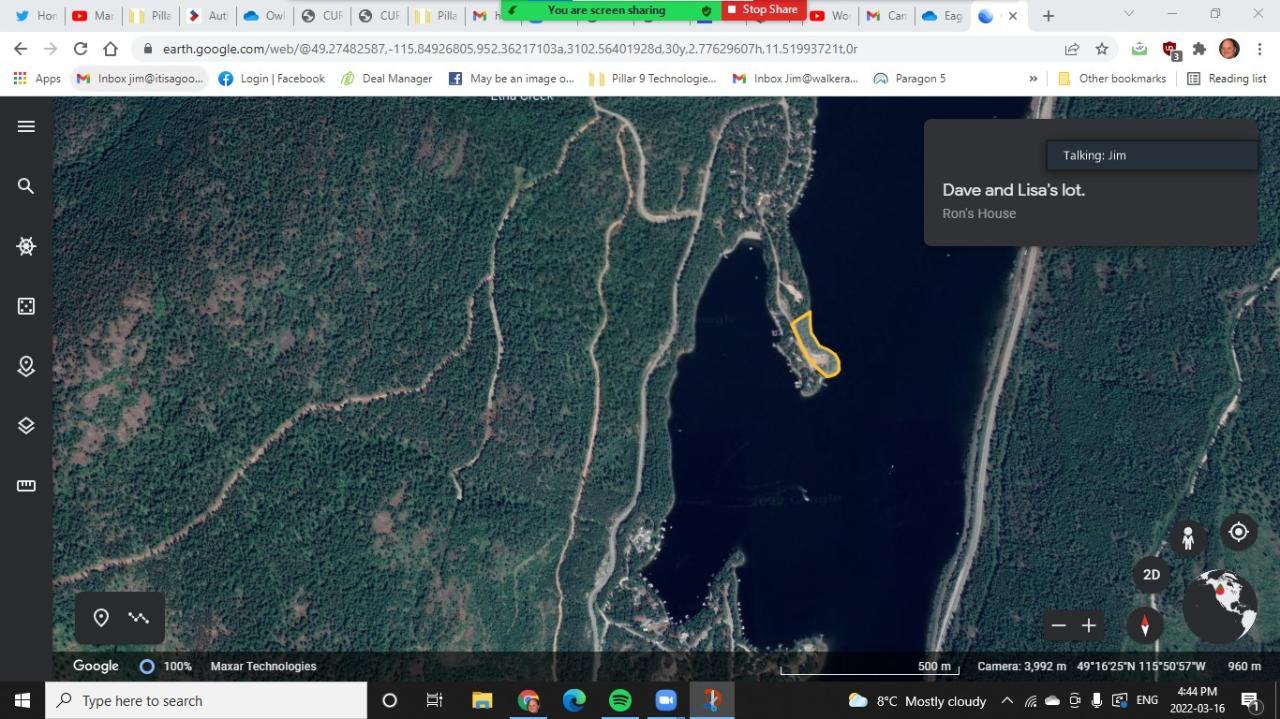
Task: Open the Projects pin icon
Action: (x=26, y=366)
